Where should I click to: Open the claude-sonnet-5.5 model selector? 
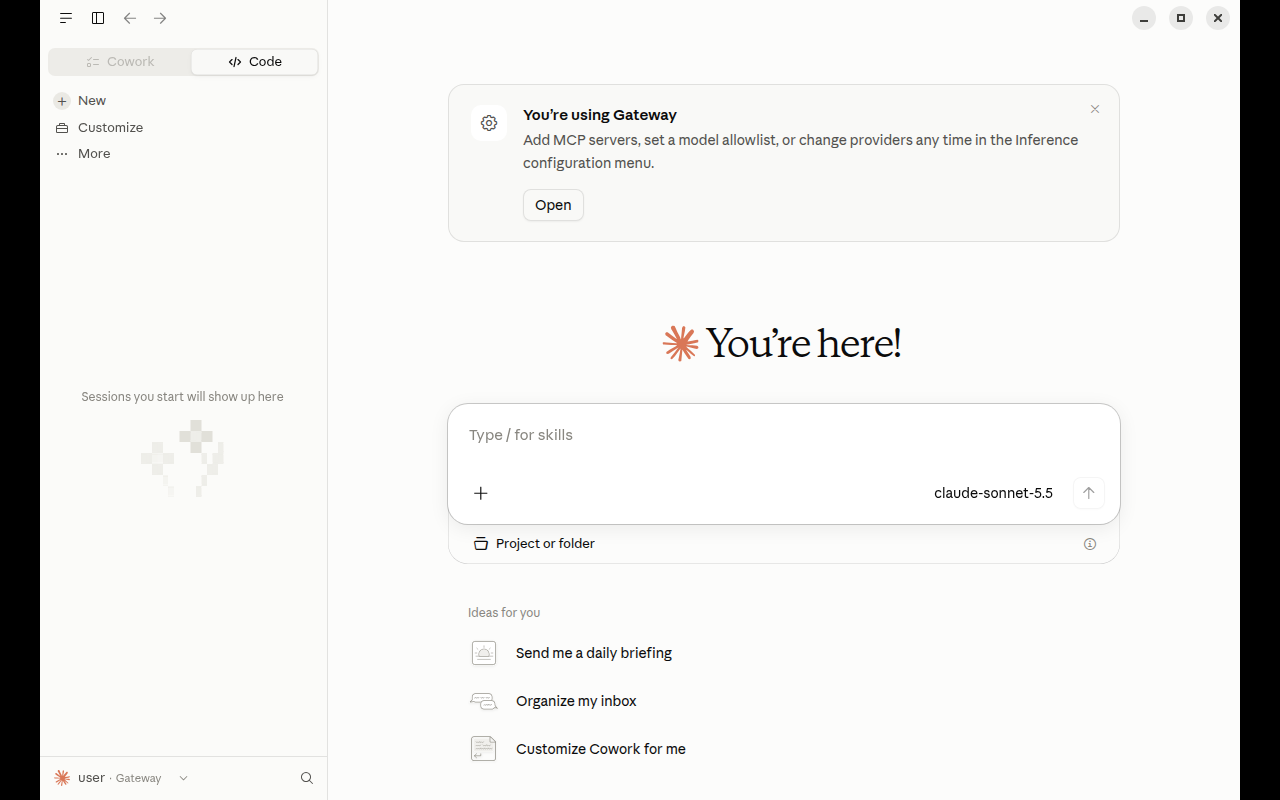point(993,493)
